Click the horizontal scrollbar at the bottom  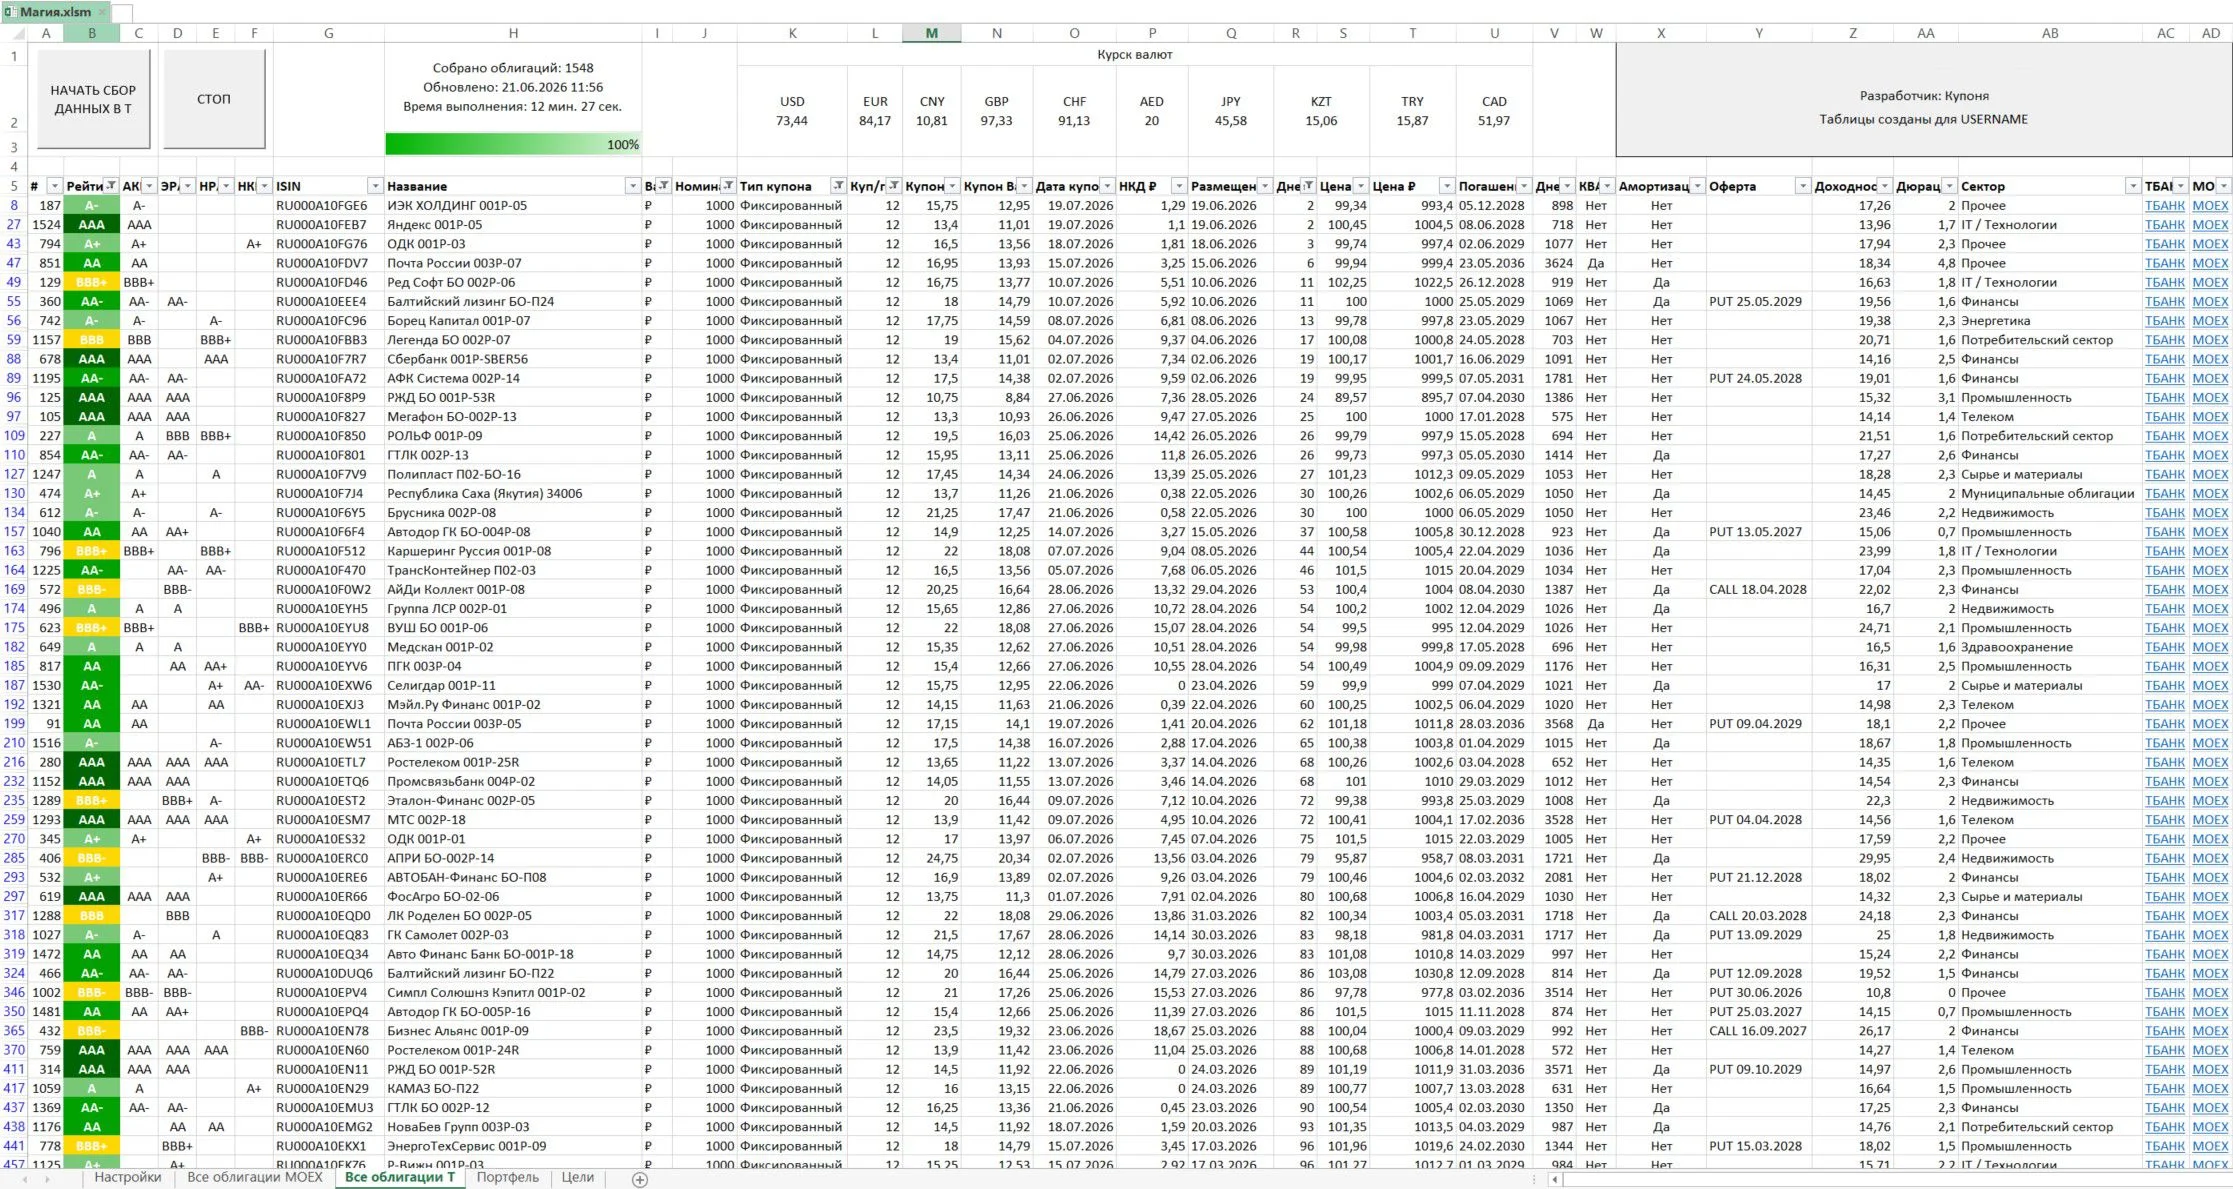pos(1890,1180)
